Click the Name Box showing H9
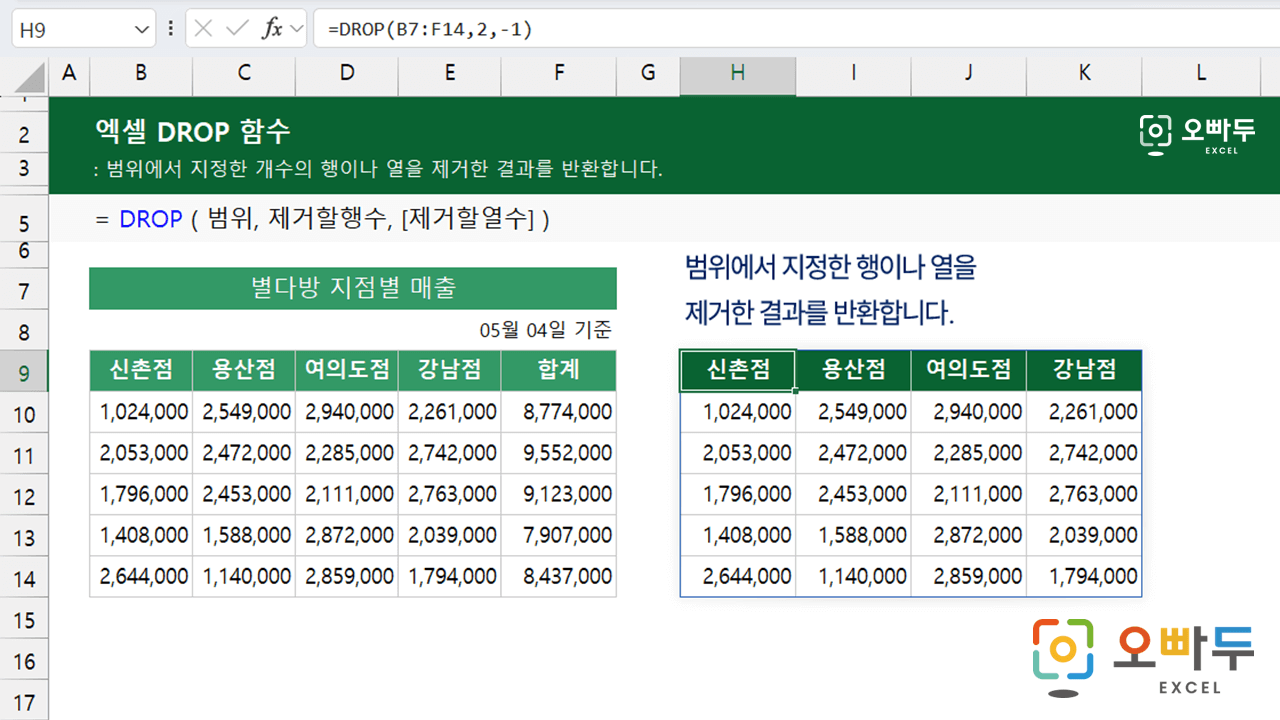Screen dimensions: 1280x720 point(70,30)
